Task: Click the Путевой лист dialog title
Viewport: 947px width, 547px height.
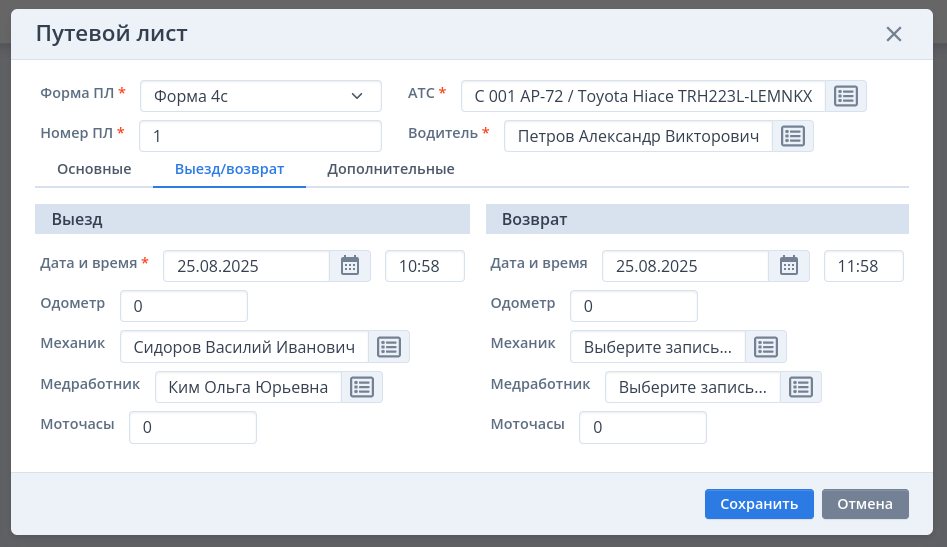Action: click(112, 34)
